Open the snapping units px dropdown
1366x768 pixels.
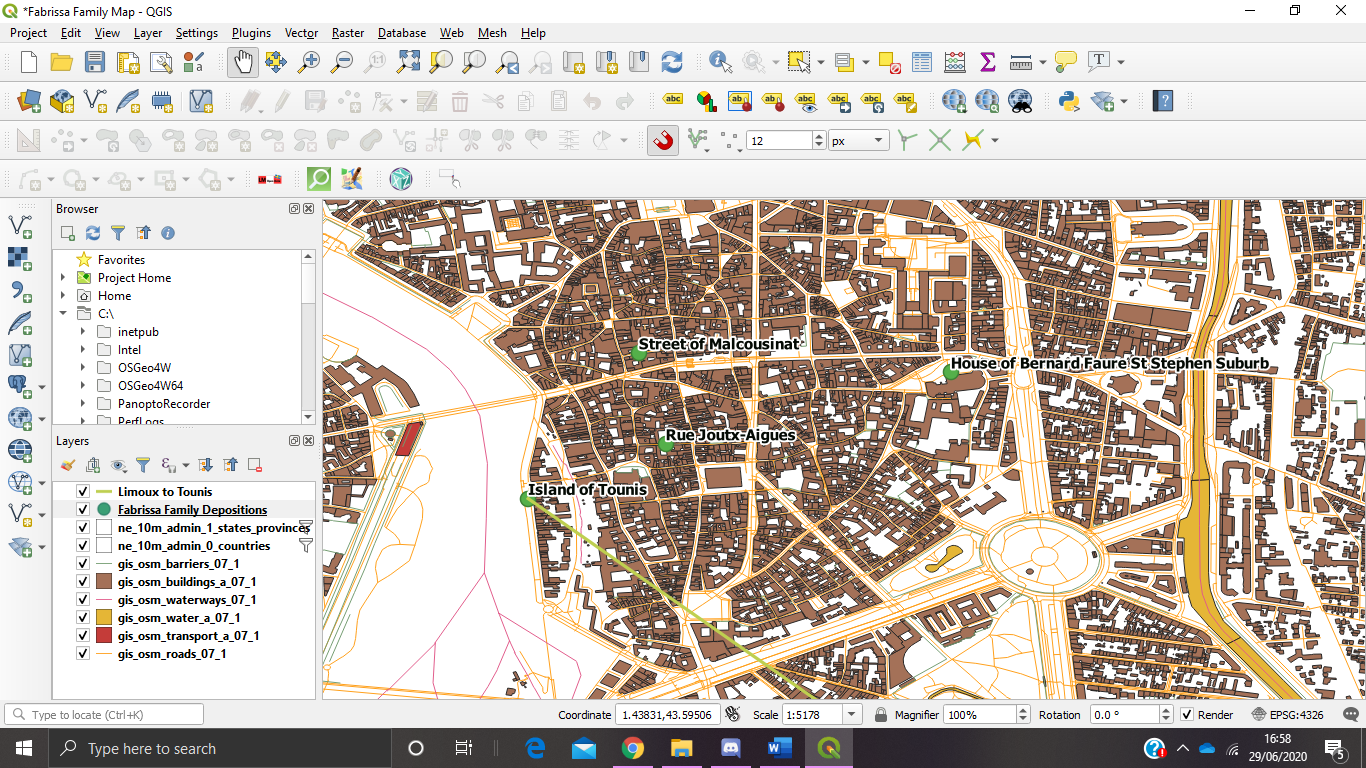coord(858,141)
